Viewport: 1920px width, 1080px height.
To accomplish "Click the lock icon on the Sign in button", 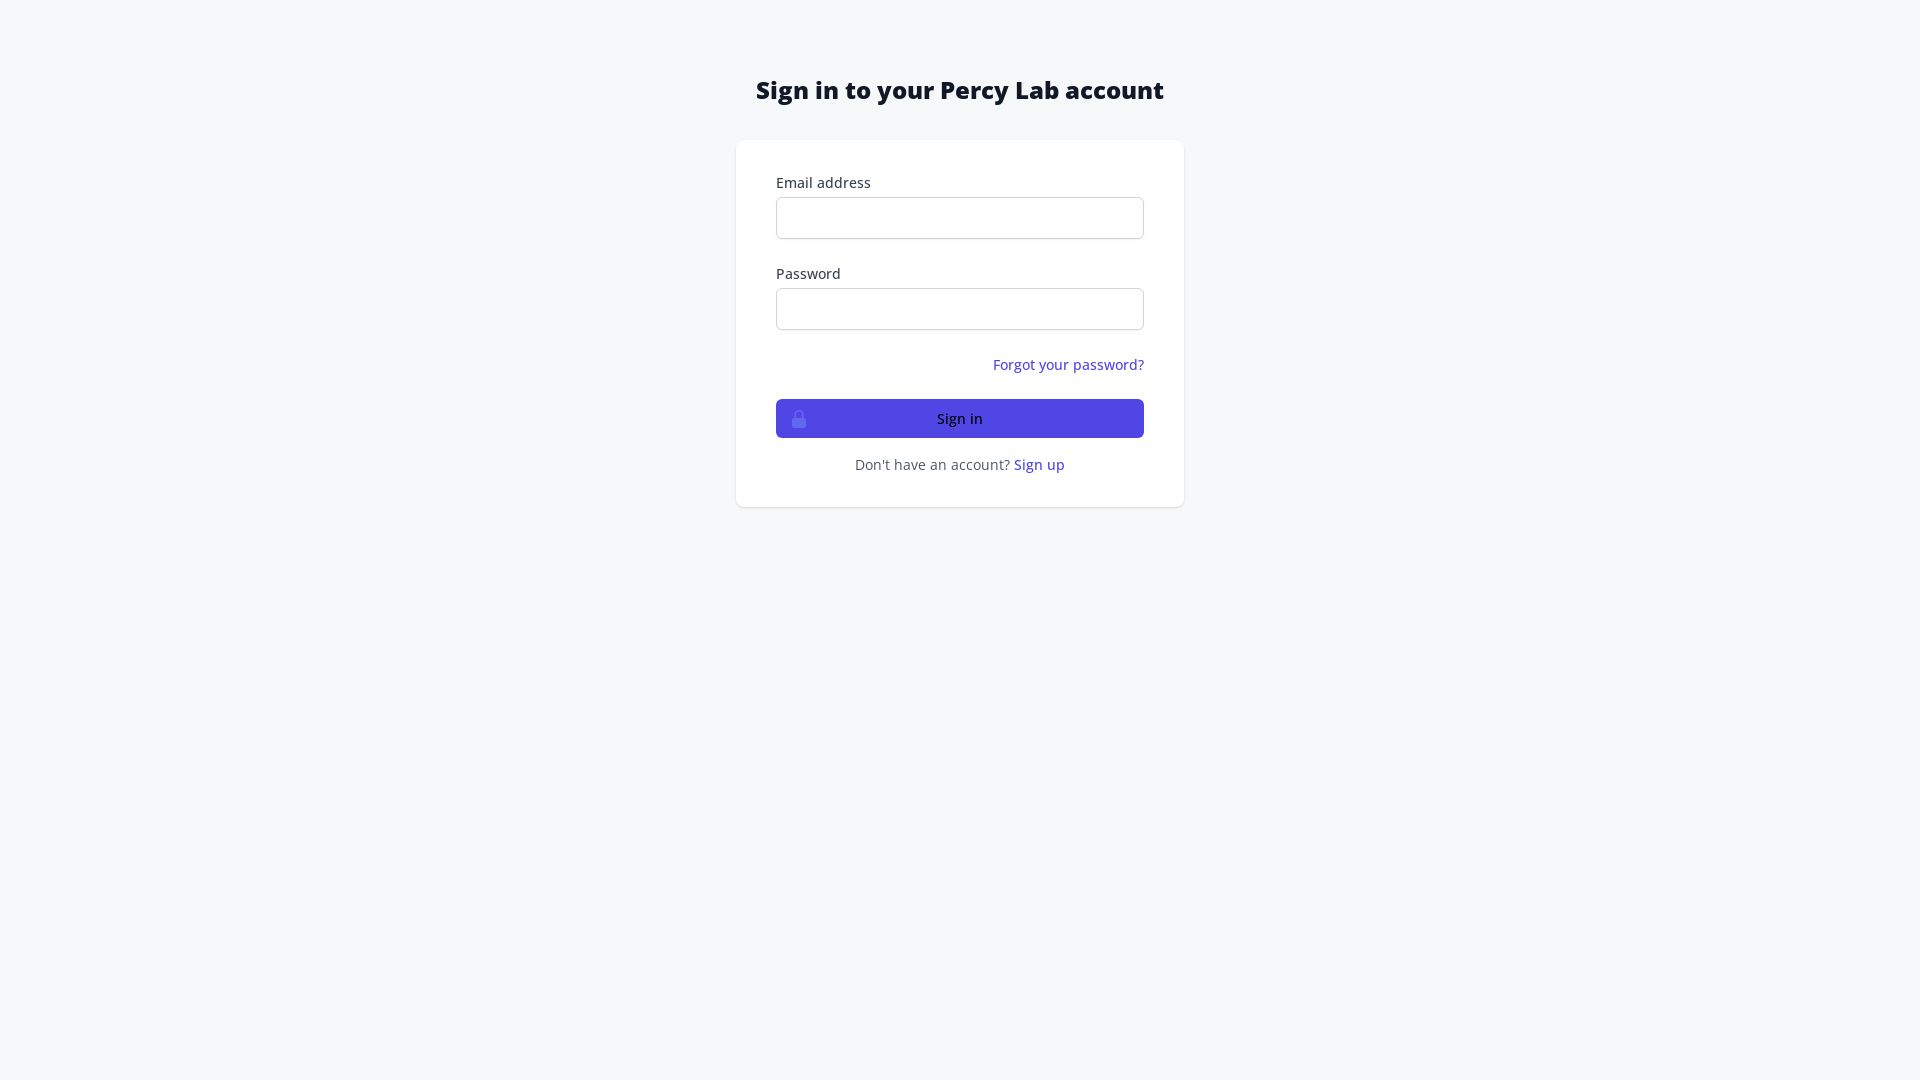I will click(798, 419).
